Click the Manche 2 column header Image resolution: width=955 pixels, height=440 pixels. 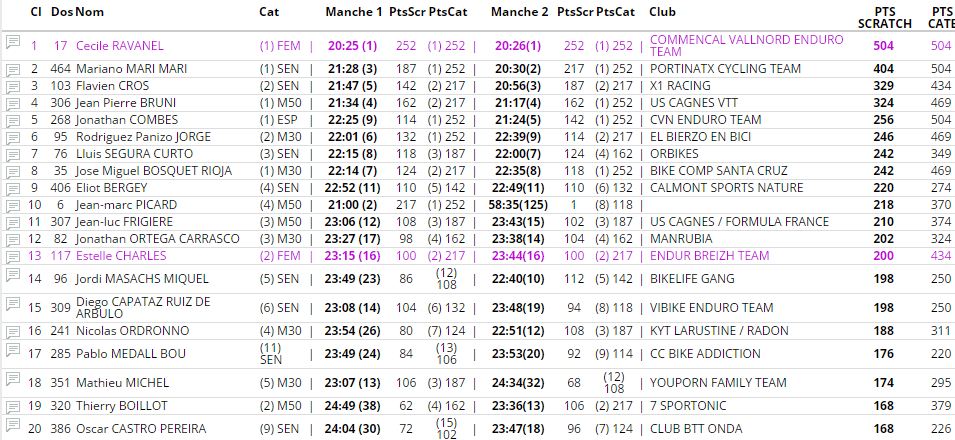click(519, 12)
